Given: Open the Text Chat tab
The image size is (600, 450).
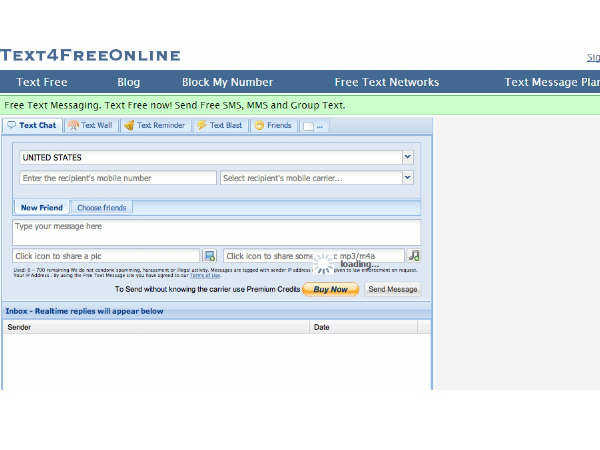Looking at the screenshot, I should (32, 126).
